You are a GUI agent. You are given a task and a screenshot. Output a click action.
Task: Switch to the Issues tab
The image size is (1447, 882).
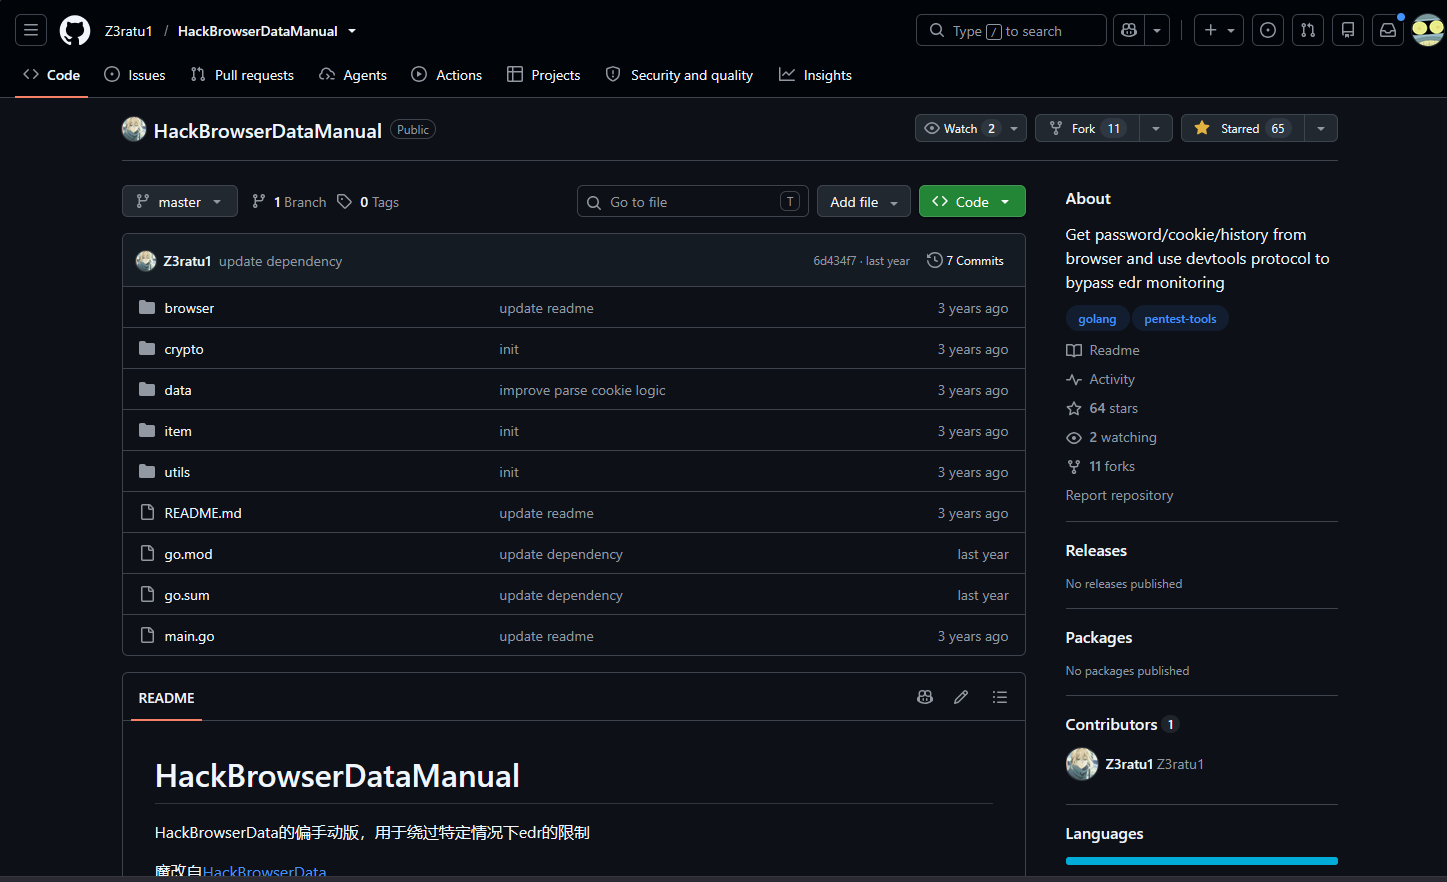coord(135,75)
